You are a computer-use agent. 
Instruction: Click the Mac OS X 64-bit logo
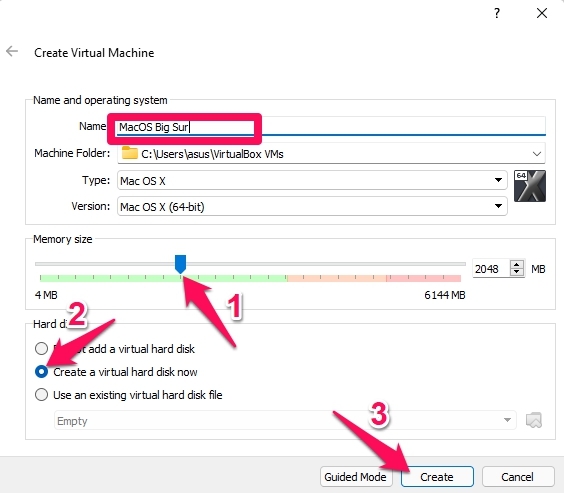click(529, 186)
